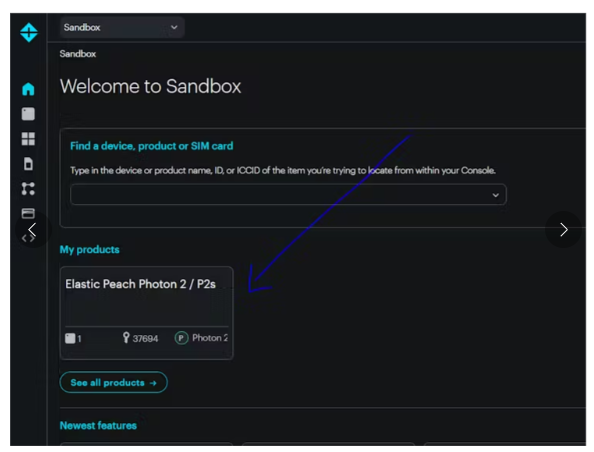Click See all products button

(113, 382)
